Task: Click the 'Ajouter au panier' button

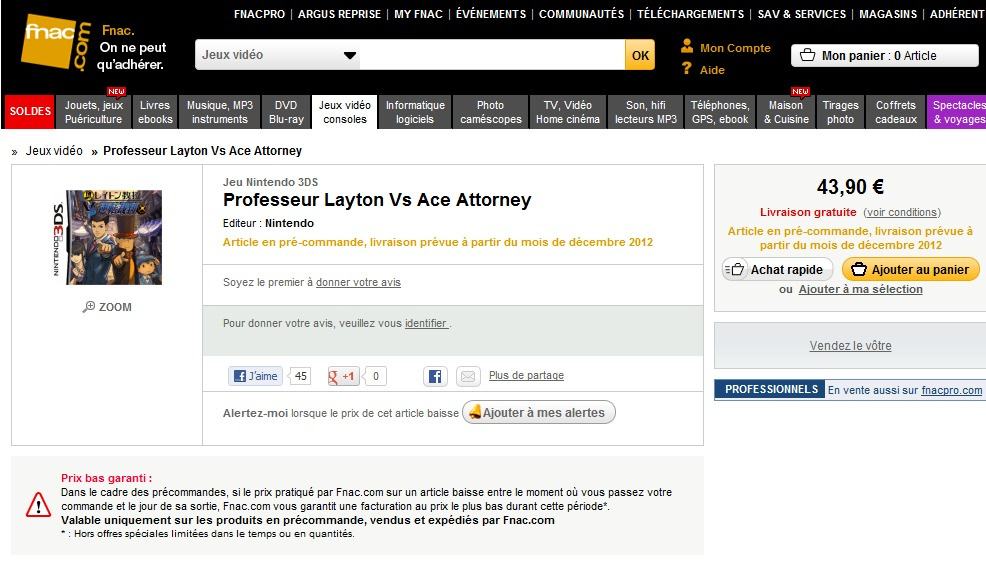Action: [911, 270]
